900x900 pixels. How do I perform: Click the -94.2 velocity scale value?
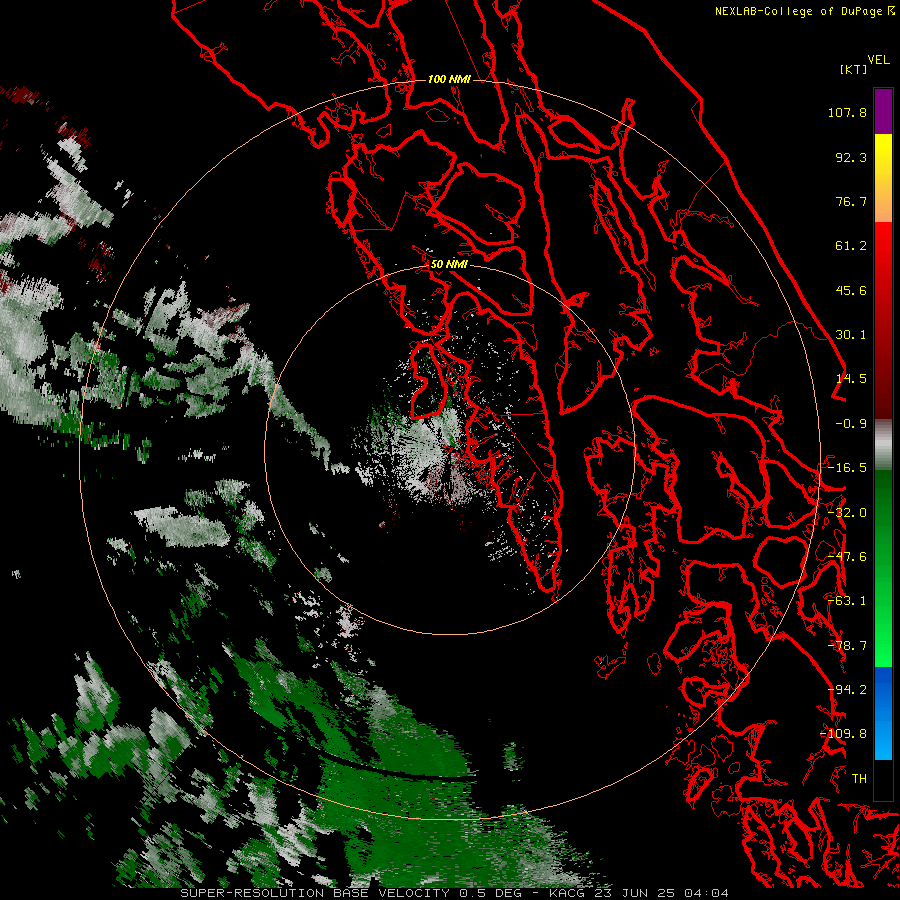tap(847, 690)
